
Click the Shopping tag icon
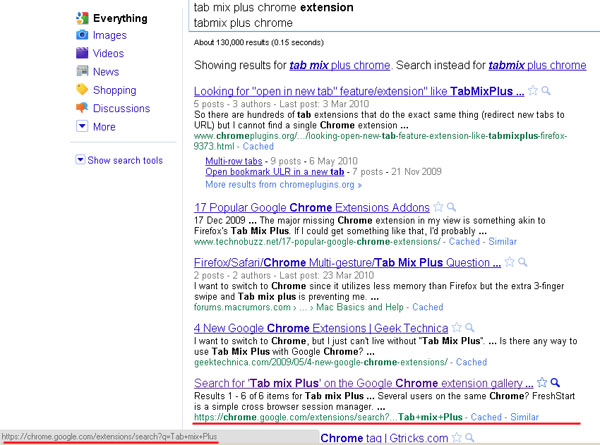click(82, 90)
